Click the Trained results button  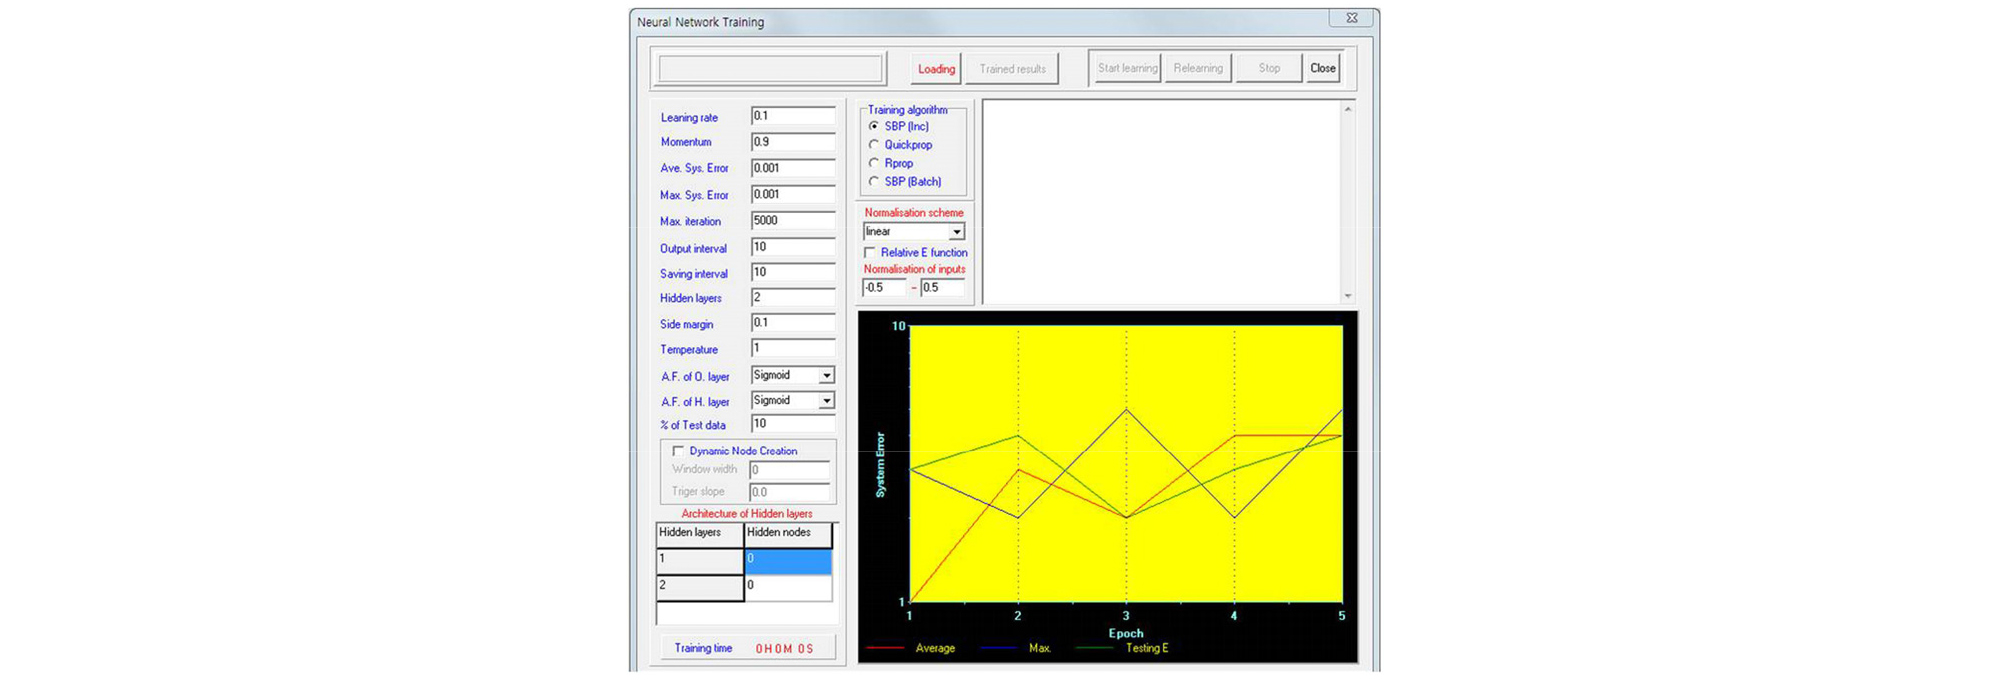point(1012,69)
